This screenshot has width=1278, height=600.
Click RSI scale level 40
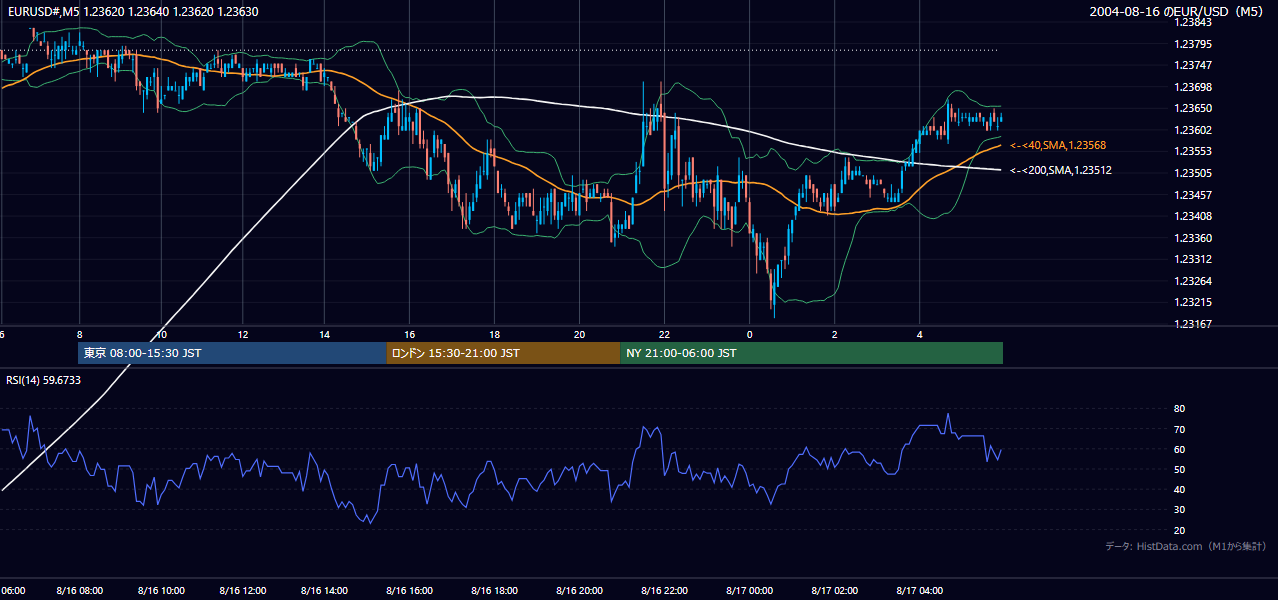[1179, 489]
